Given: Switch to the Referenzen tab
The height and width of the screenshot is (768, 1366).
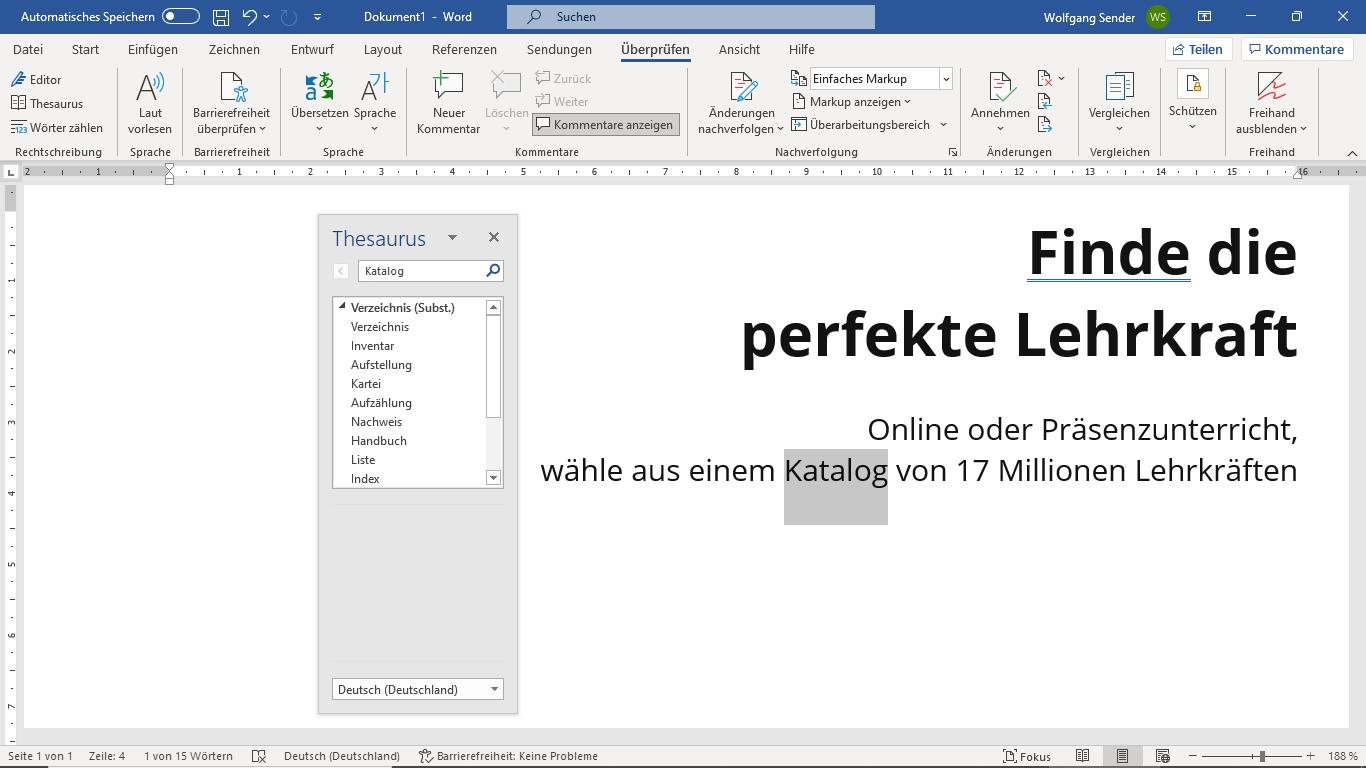Looking at the screenshot, I should [x=464, y=49].
